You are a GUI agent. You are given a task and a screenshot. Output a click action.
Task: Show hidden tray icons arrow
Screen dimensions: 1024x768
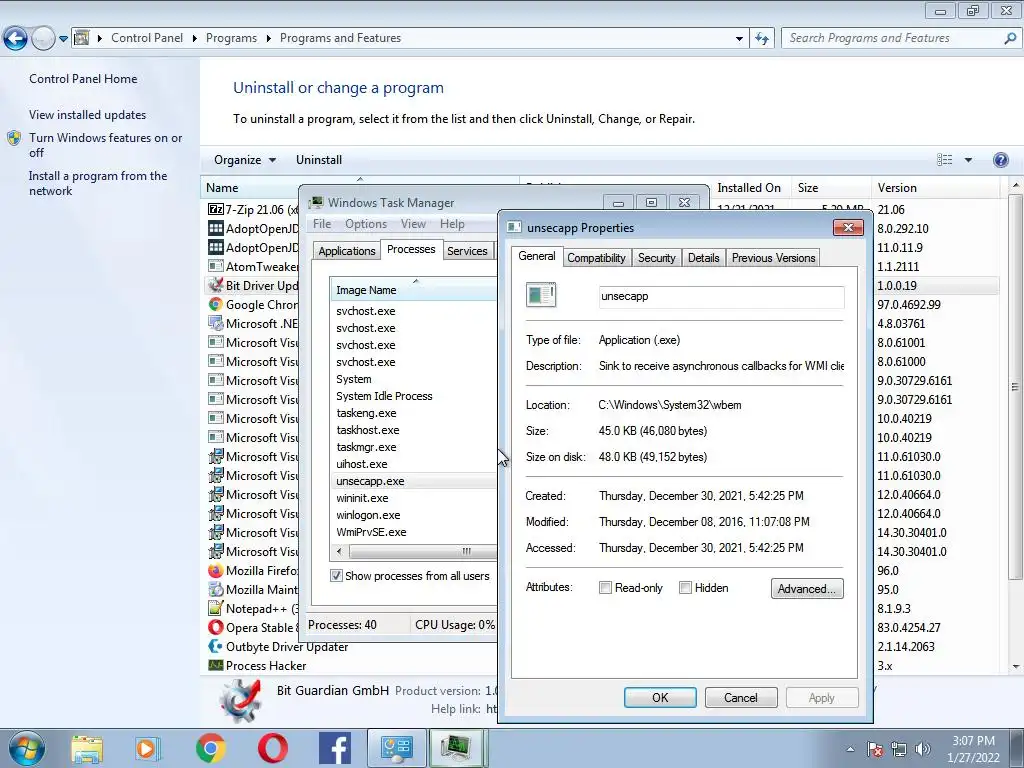(850, 749)
